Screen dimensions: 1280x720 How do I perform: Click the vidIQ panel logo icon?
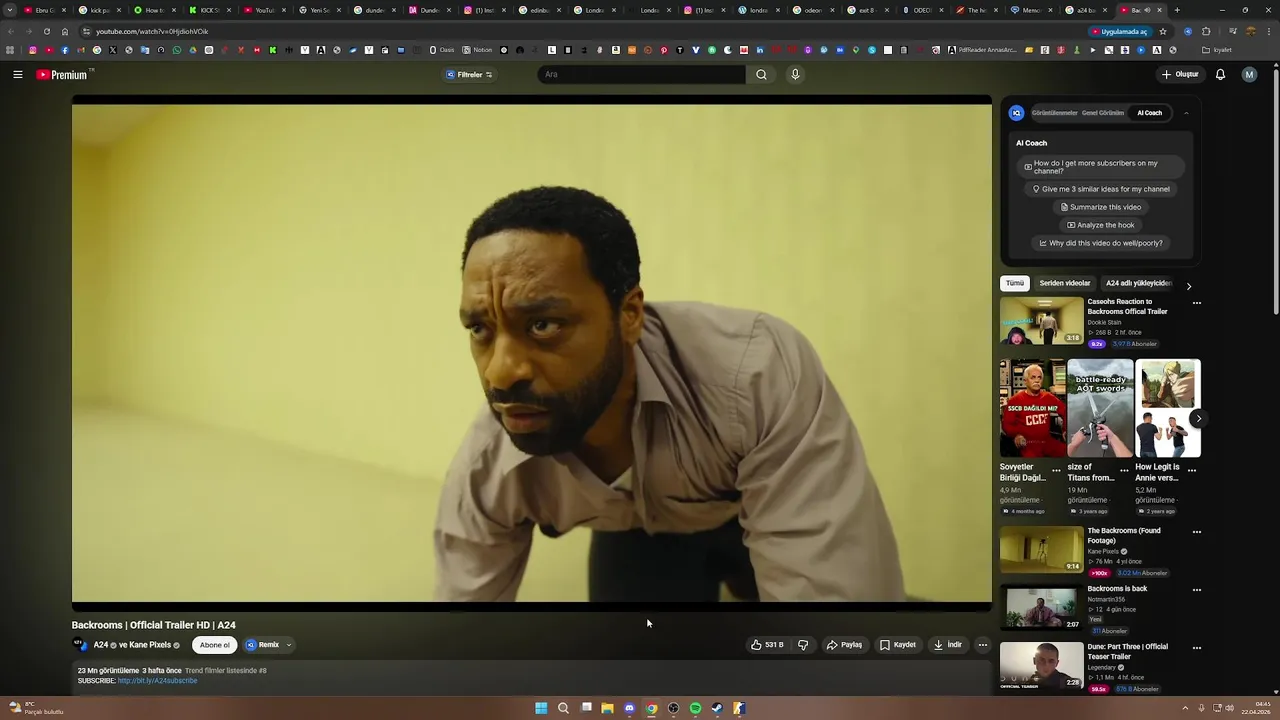point(1016,113)
